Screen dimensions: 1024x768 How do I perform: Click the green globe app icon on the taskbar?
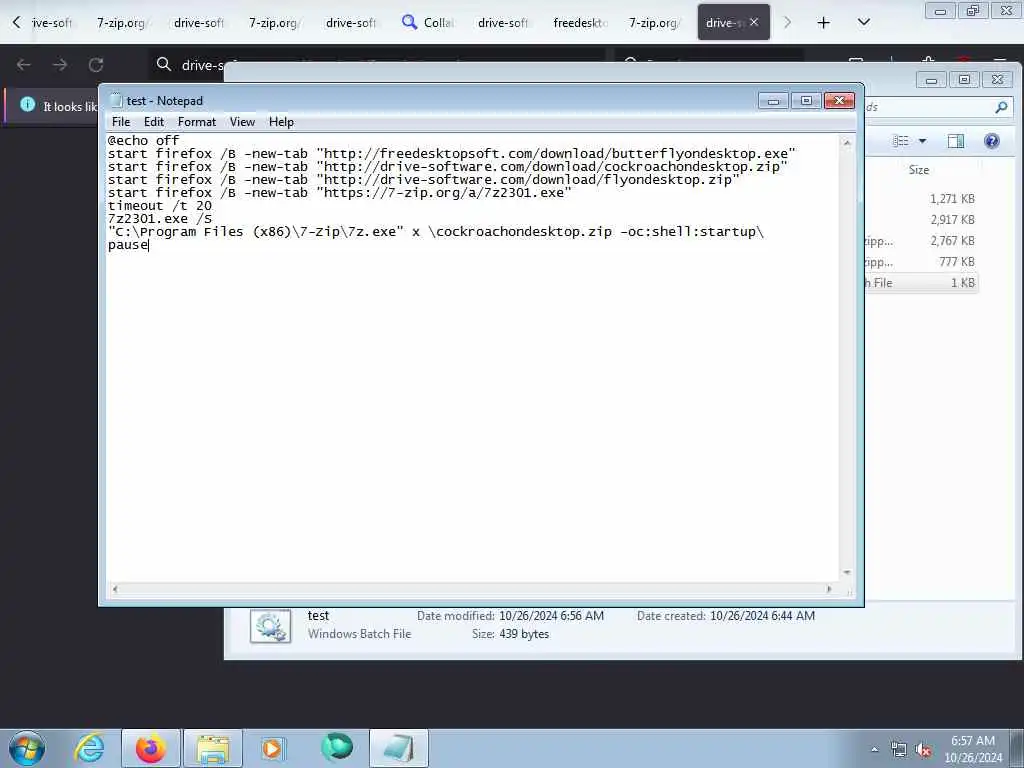tap(337, 747)
